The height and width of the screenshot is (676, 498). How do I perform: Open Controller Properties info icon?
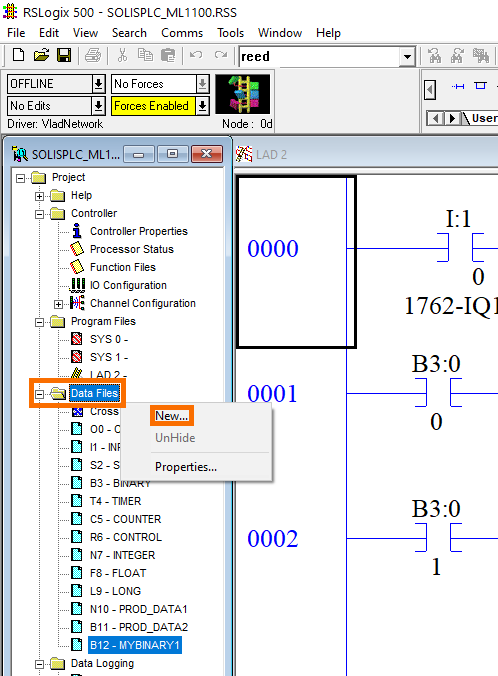(77, 231)
